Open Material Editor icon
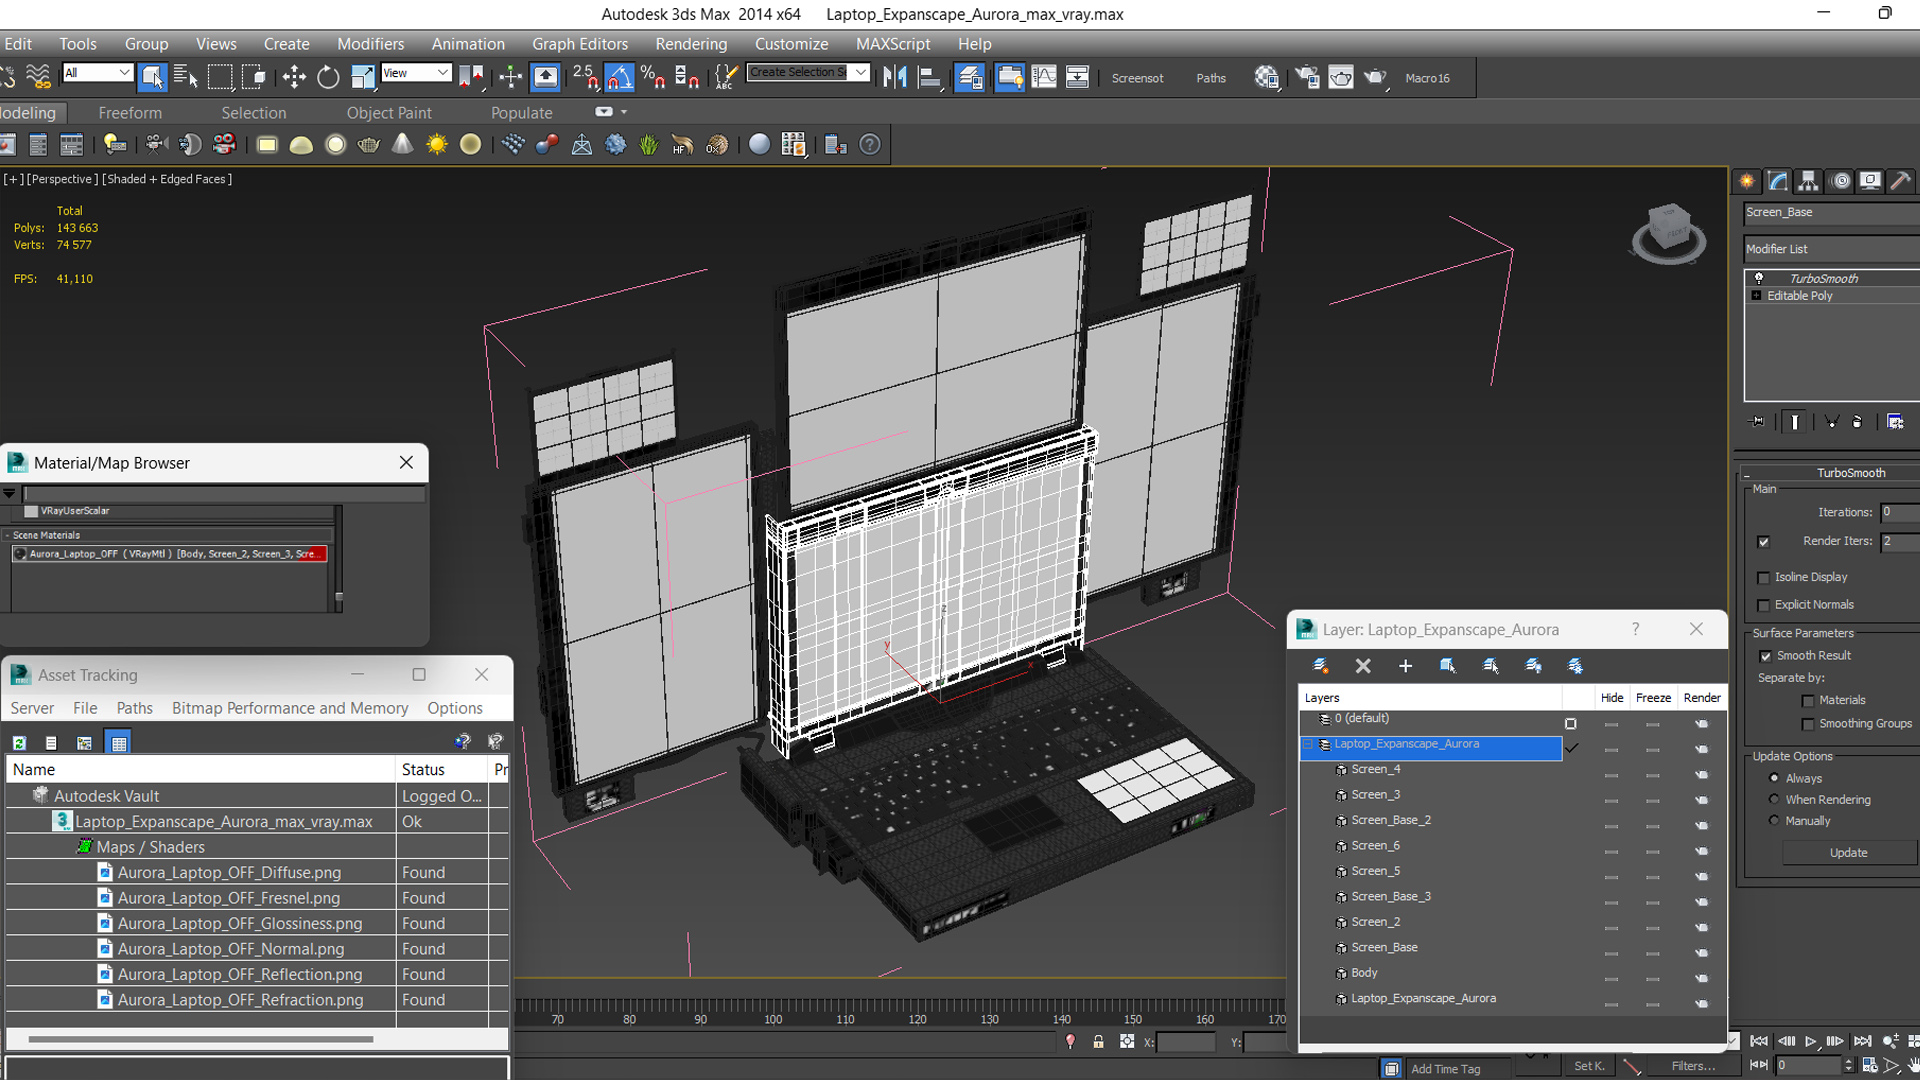Image resolution: width=1920 pixels, height=1080 pixels. point(1267,77)
